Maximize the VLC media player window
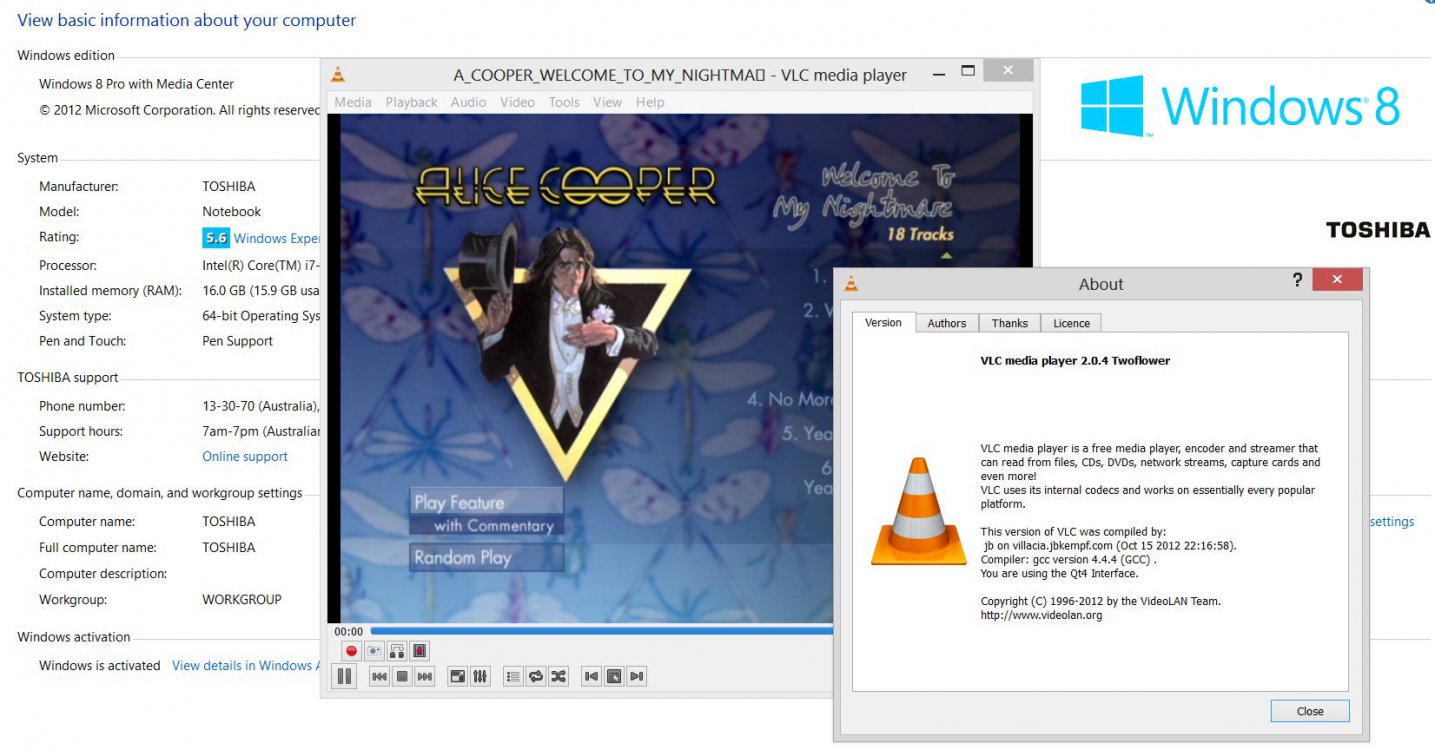This screenshot has height=750, width=1435. coord(967,71)
